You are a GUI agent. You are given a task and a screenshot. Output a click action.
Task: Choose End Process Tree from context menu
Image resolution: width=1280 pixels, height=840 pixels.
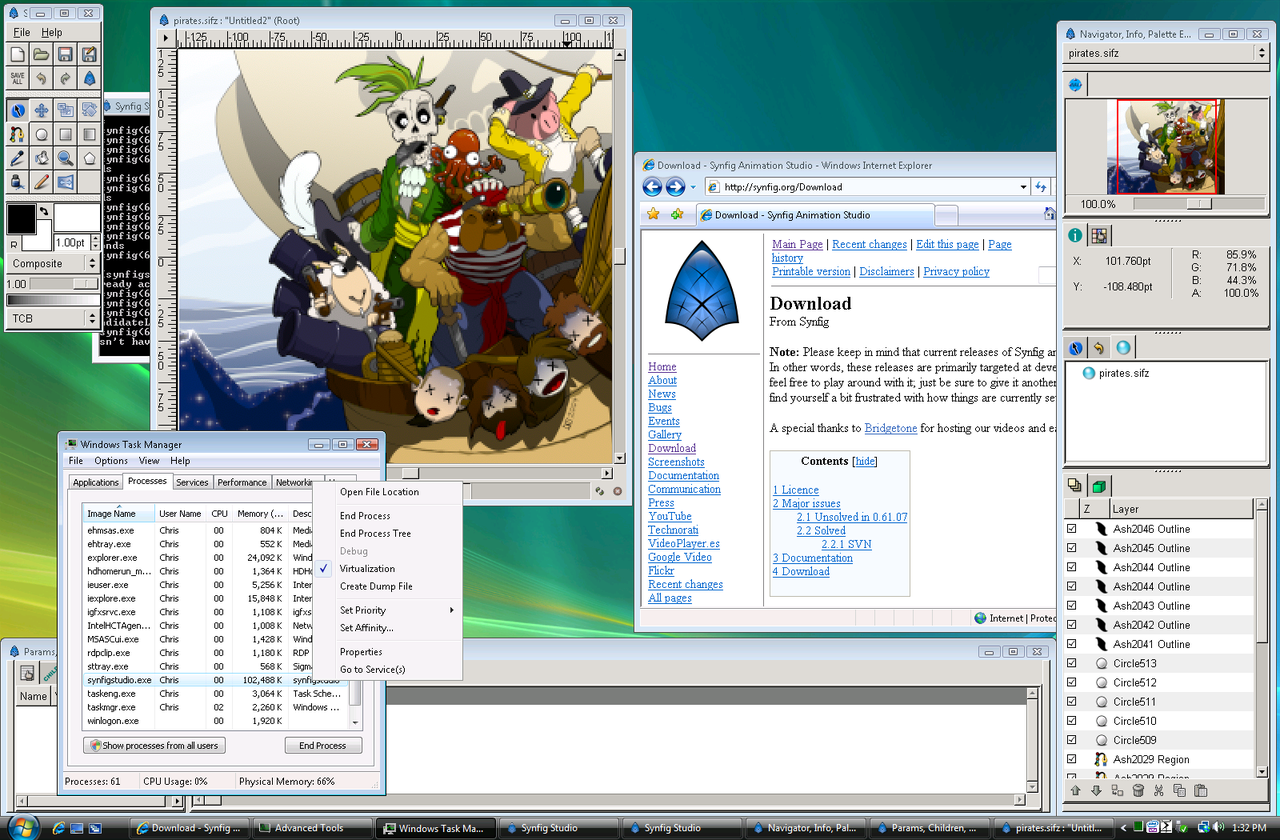[x=375, y=534]
